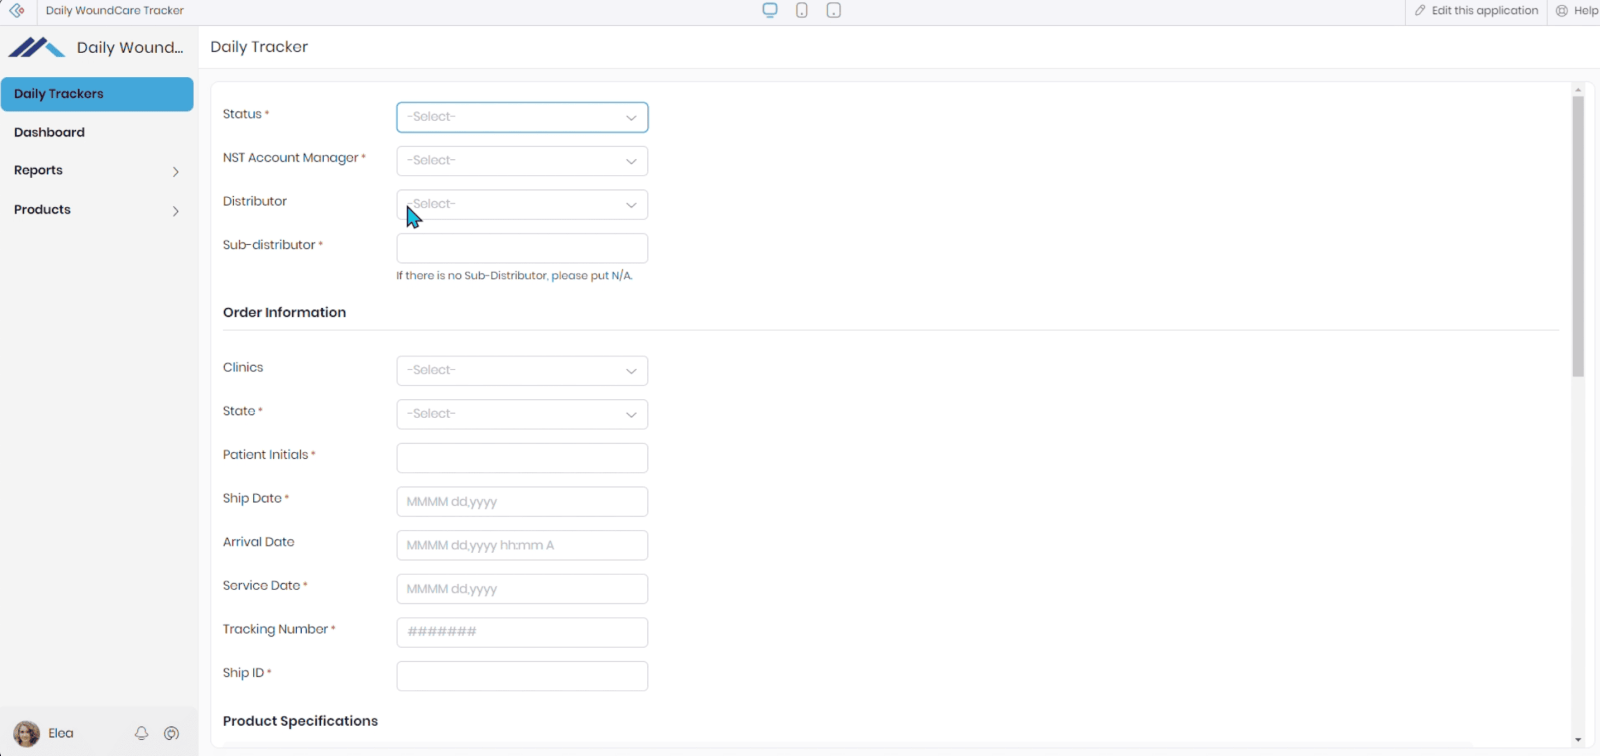Click the Daily WoundCare Tracker title
This screenshot has height=756, width=1600.
point(115,10)
